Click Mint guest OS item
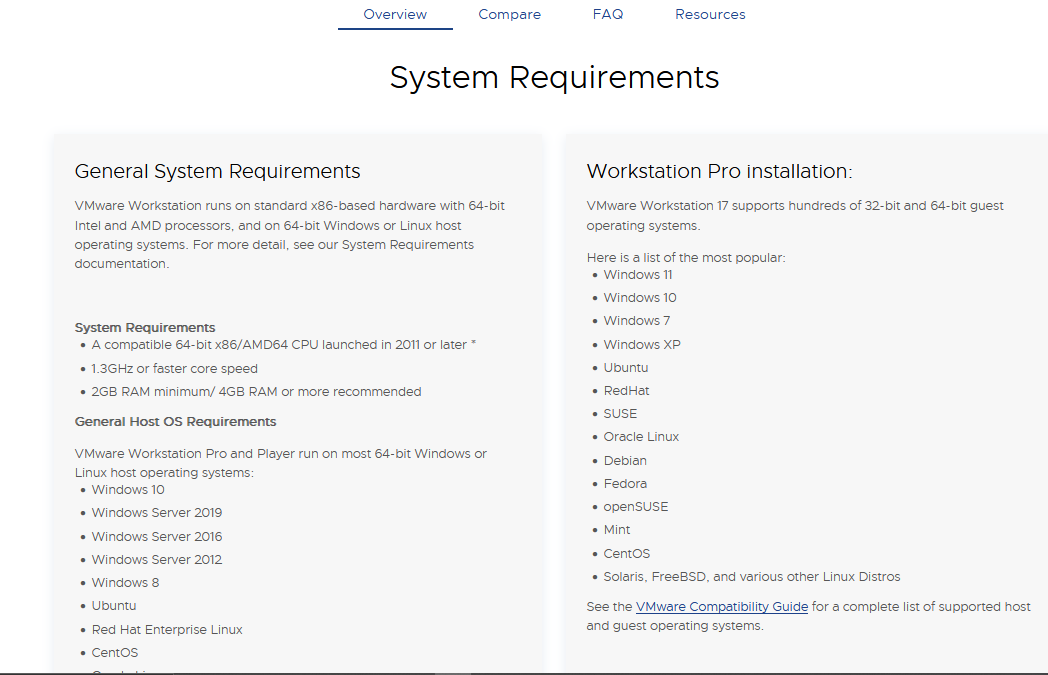This screenshot has height=675, width=1048. point(616,529)
